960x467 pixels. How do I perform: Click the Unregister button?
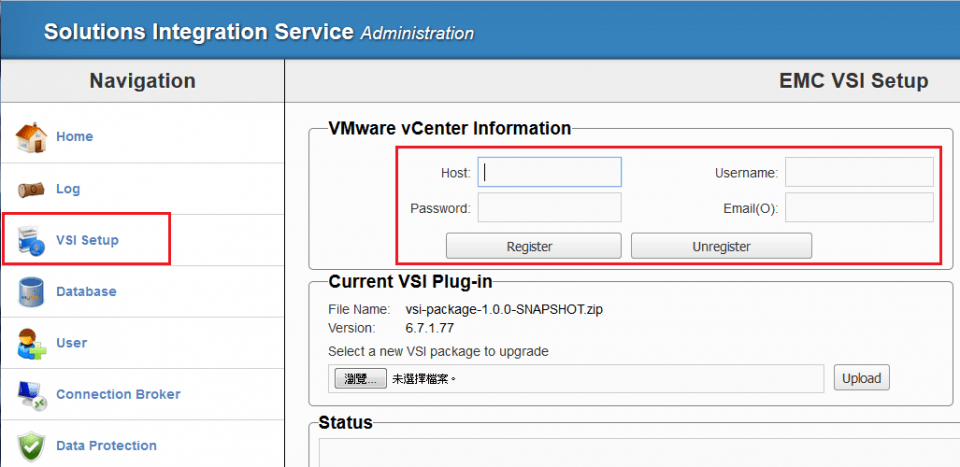[721, 246]
